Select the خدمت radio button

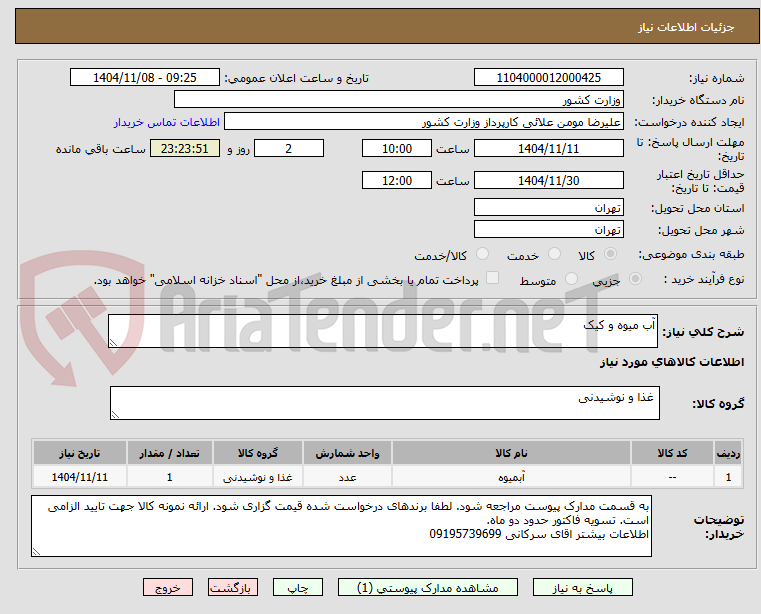[x=554, y=253]
